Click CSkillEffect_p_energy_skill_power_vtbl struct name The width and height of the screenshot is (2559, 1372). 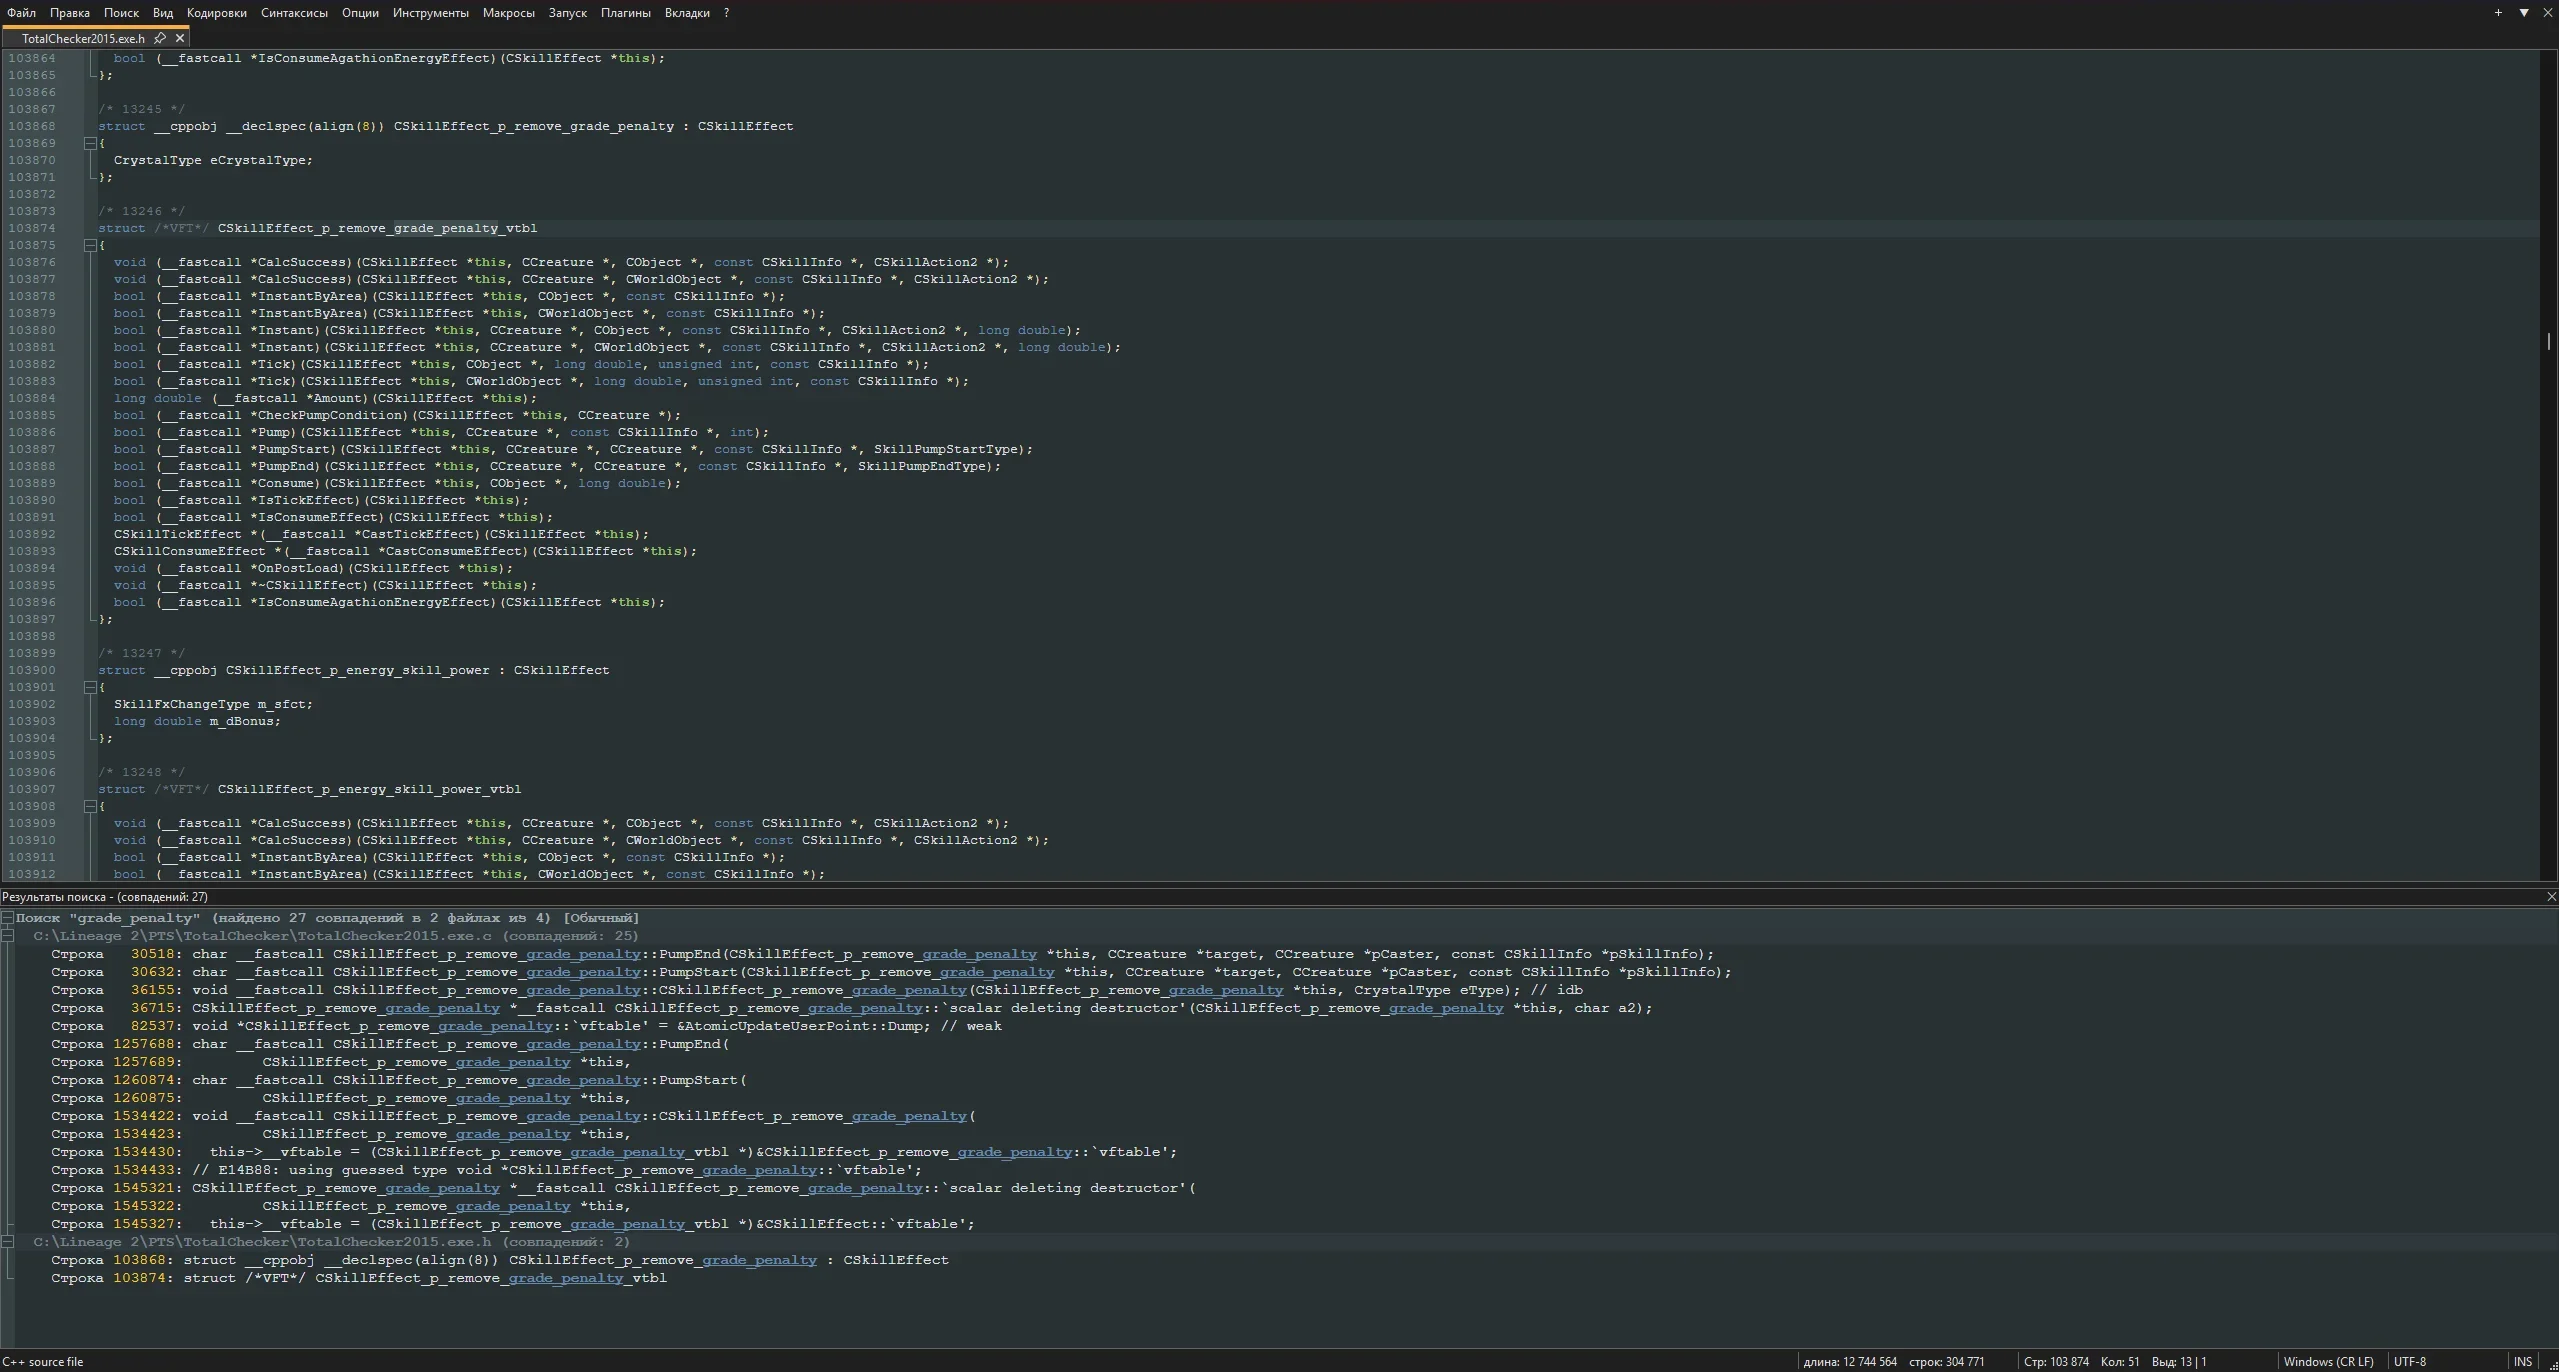pos(369,789)
